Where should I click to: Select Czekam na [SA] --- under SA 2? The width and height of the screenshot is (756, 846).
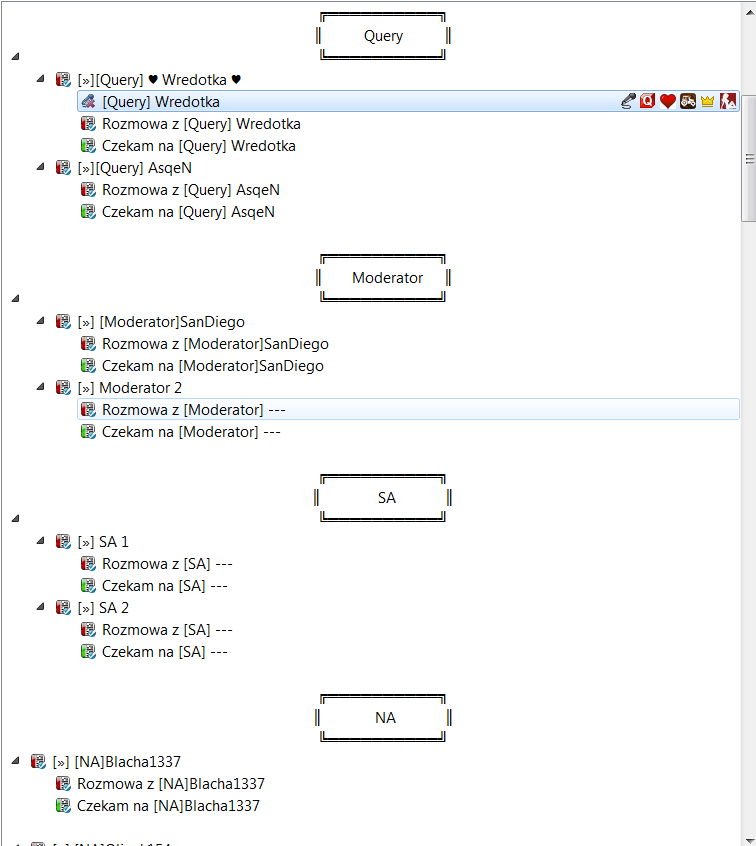pyautogui.click(x=165, y=652)
